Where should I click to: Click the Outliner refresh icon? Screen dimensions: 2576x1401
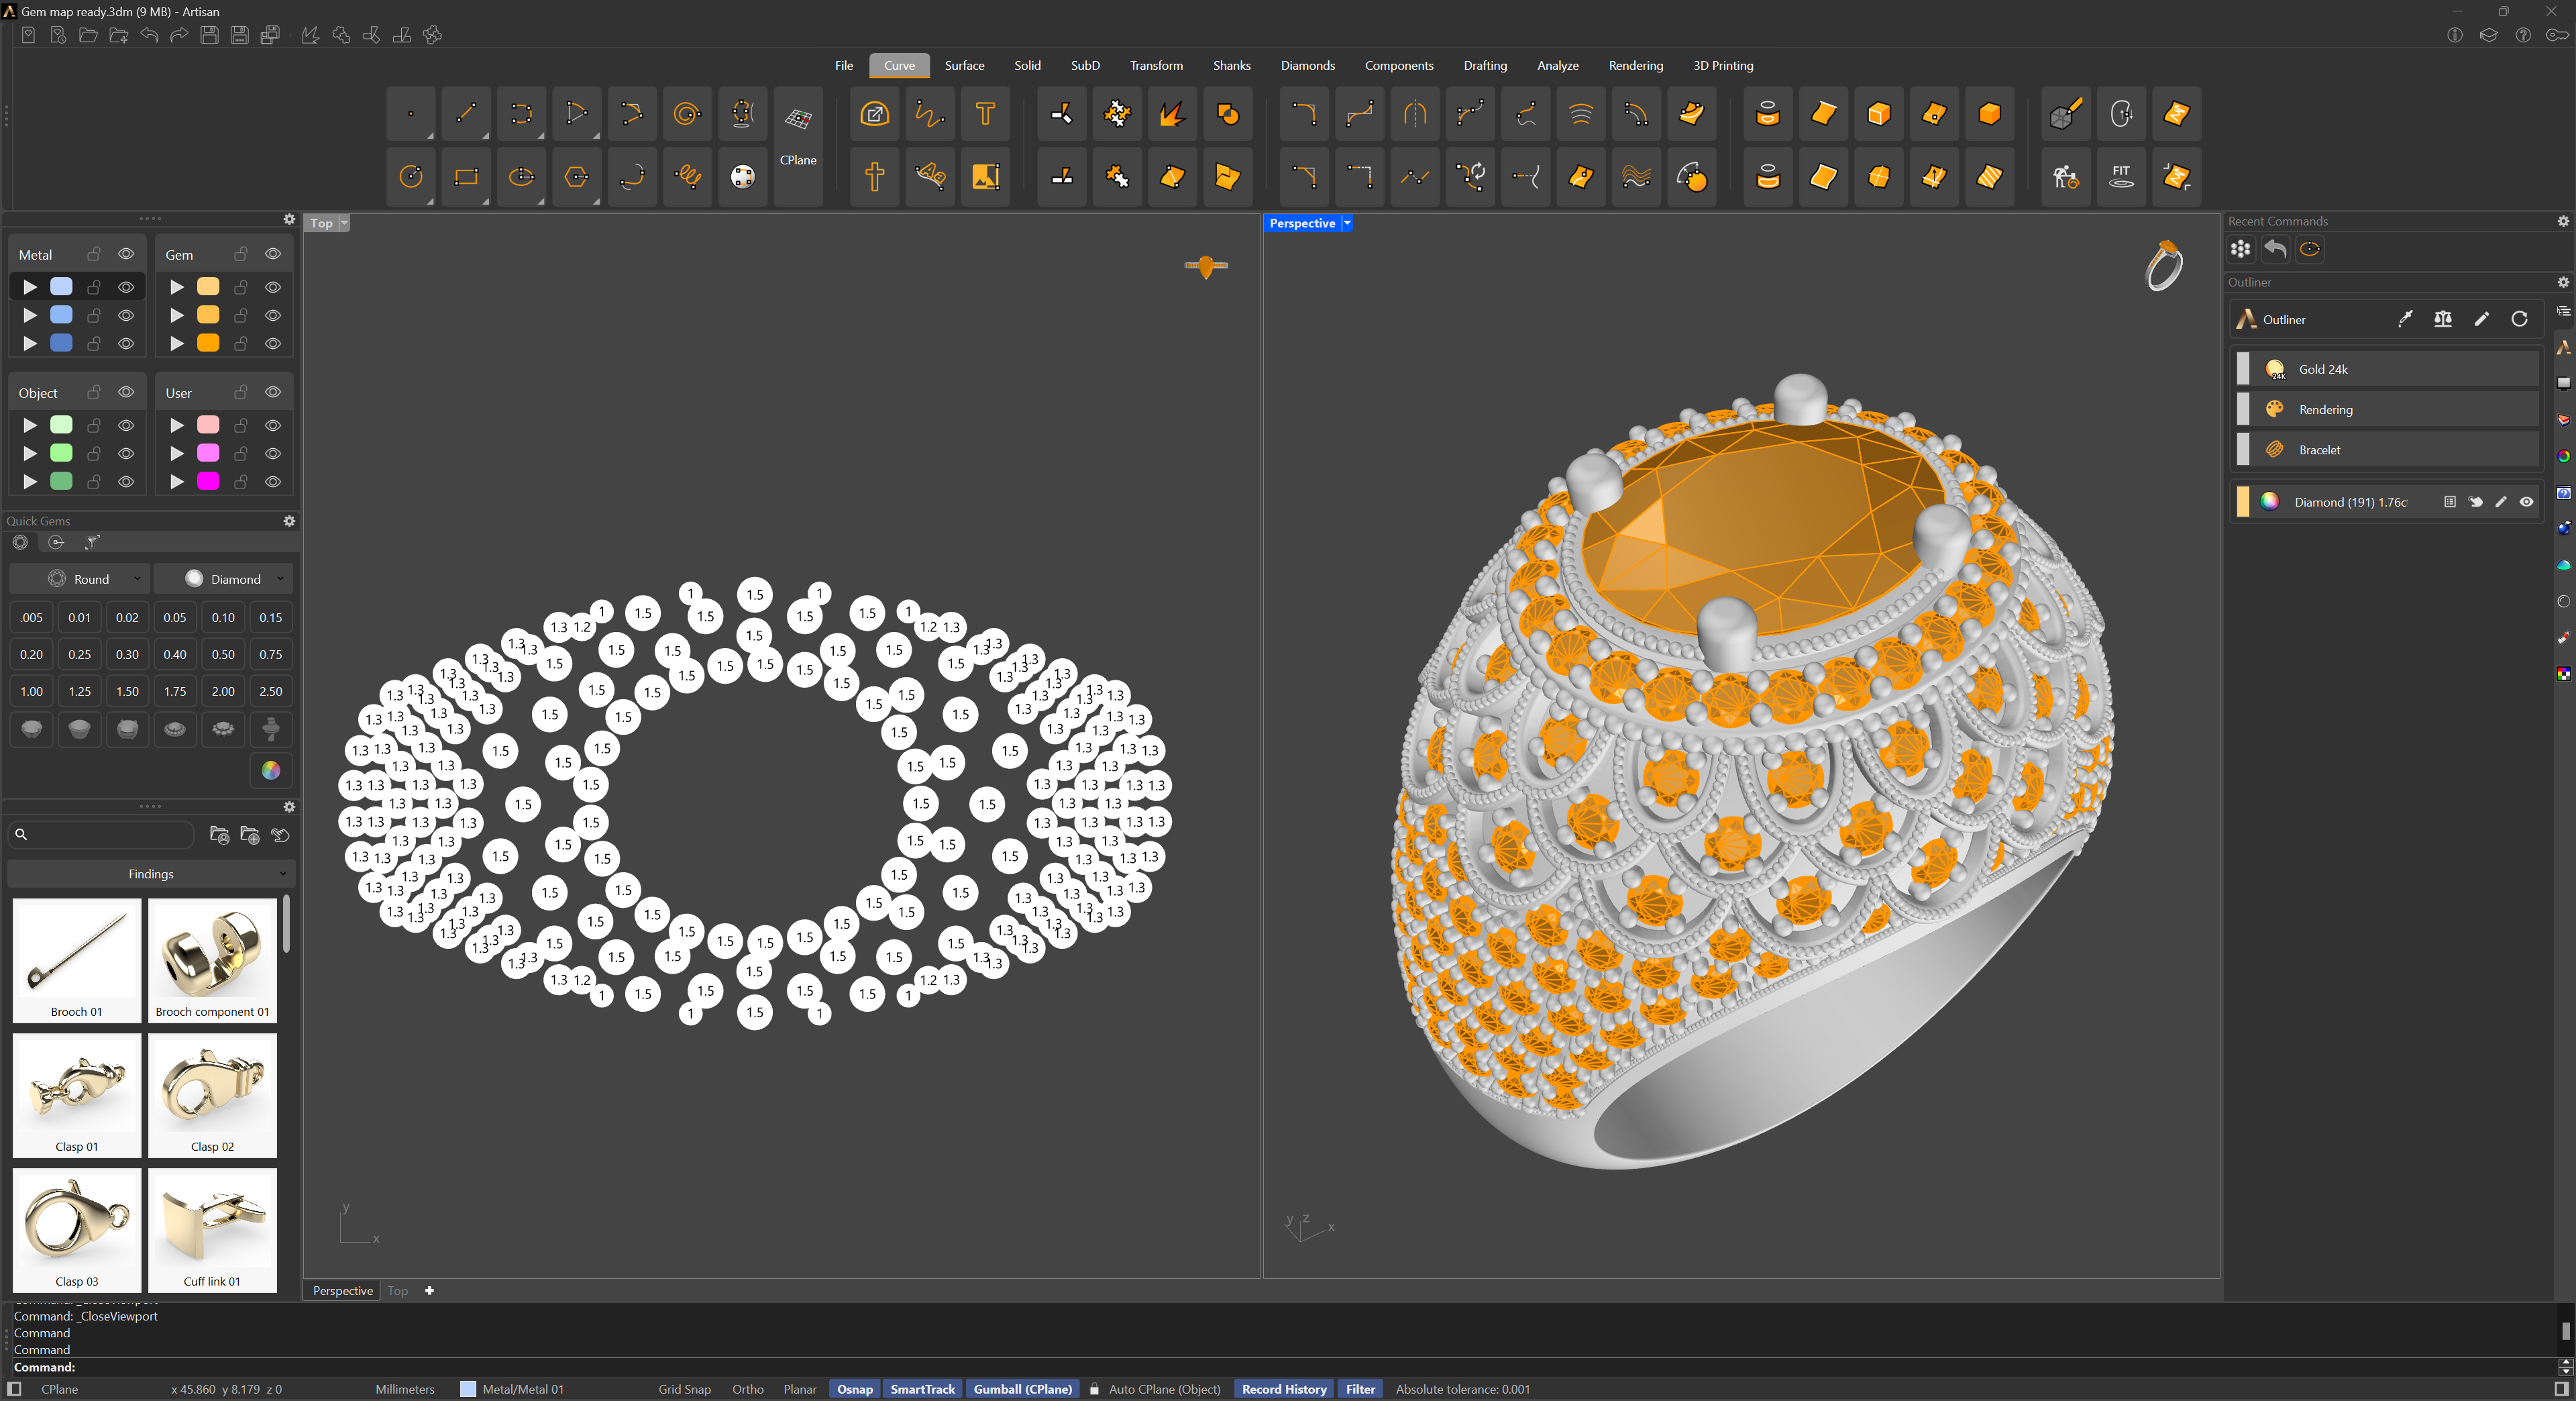2519,319
